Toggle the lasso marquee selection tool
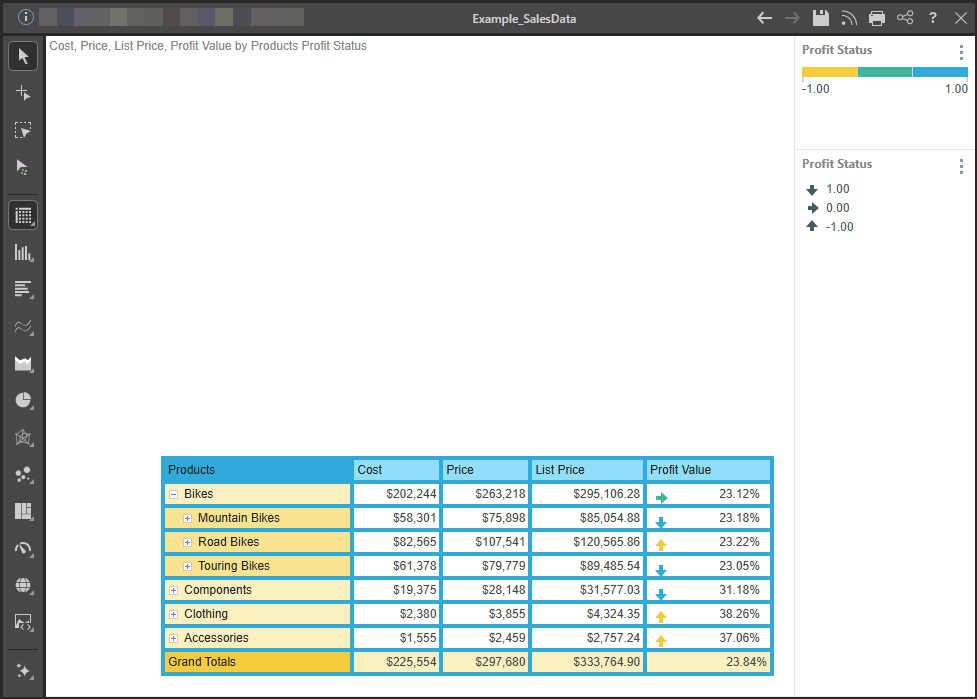Viewport: 977px width, 699px height. click(23, 130)
